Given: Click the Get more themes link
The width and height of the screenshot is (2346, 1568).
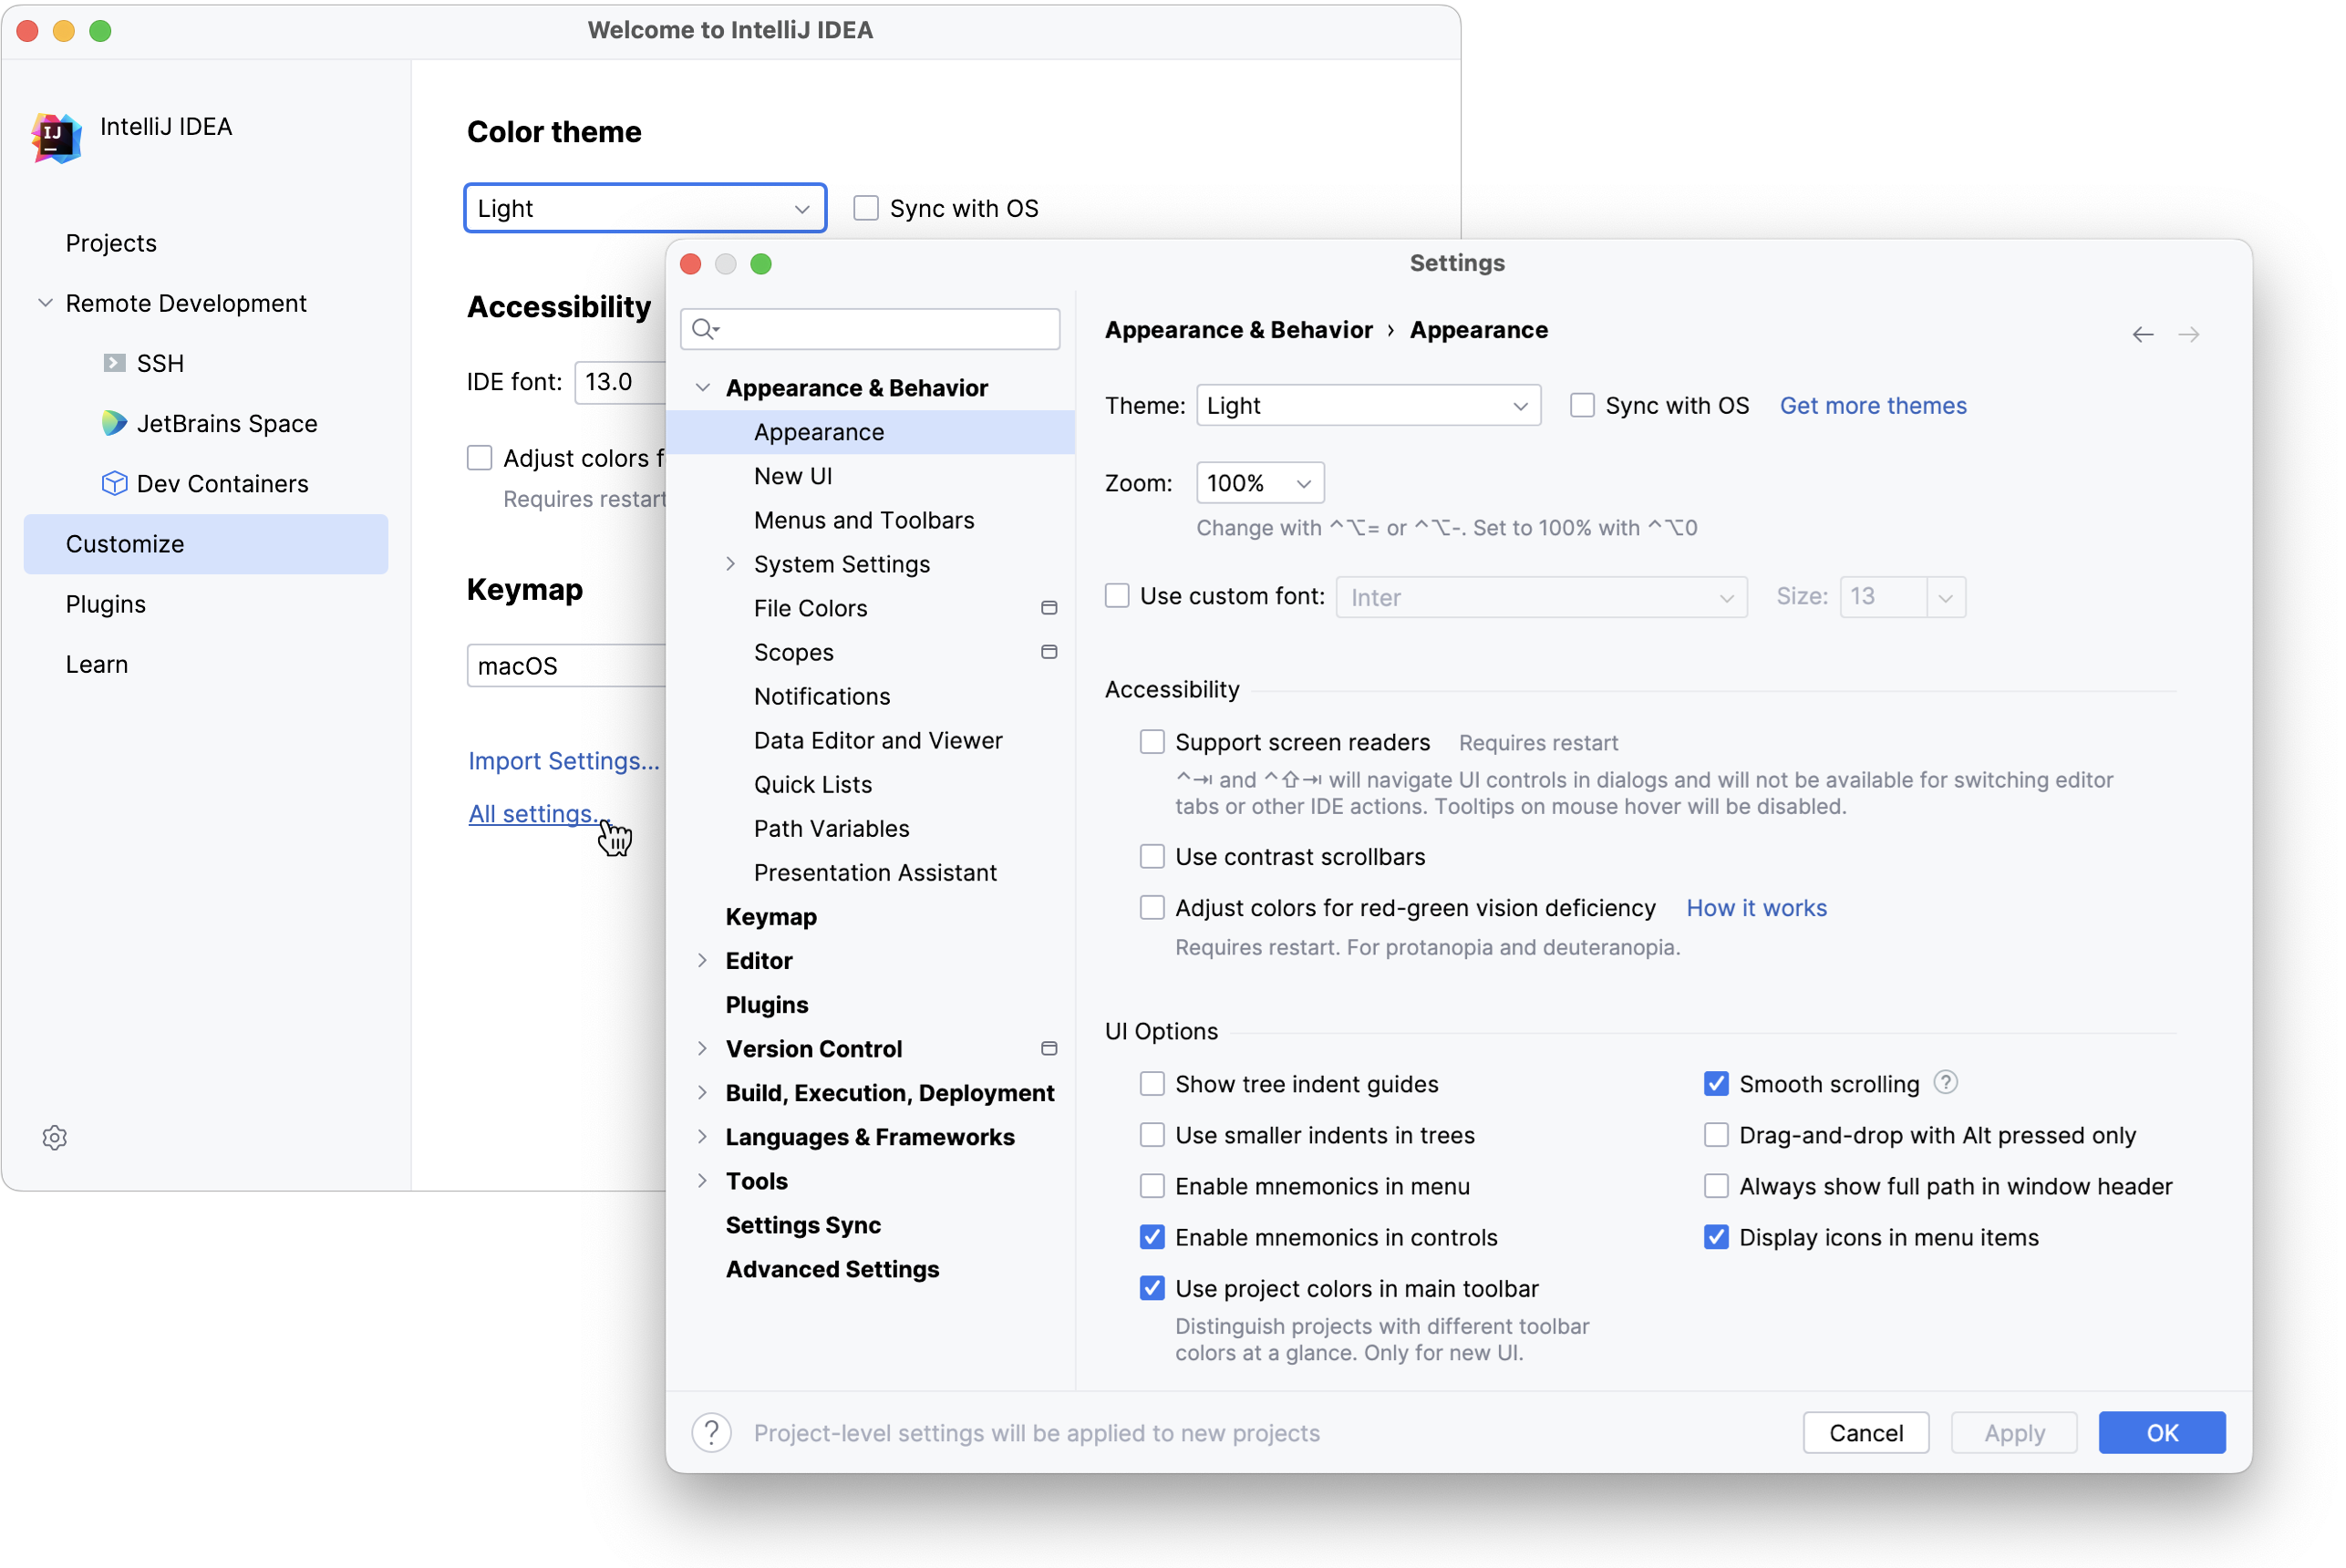Looking at the screenshot, I should coord(1872,405).
